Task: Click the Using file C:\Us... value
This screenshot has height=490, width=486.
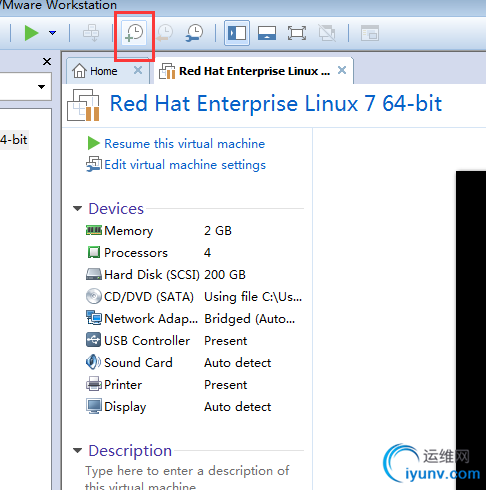Action: [253, 297]
